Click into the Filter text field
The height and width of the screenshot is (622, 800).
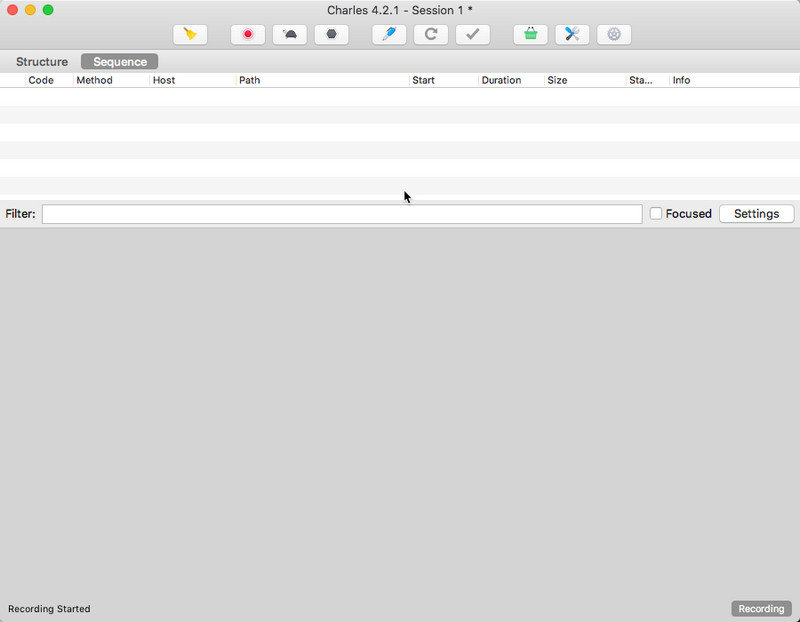coord(342,214)
